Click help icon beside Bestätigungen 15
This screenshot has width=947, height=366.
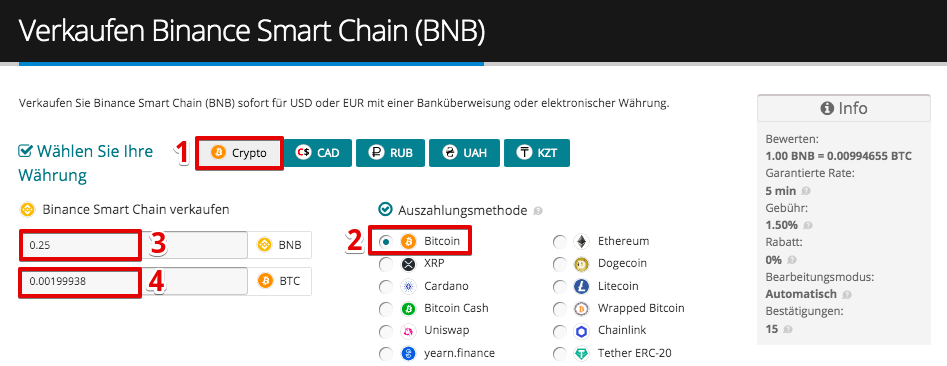click(786, 330)
